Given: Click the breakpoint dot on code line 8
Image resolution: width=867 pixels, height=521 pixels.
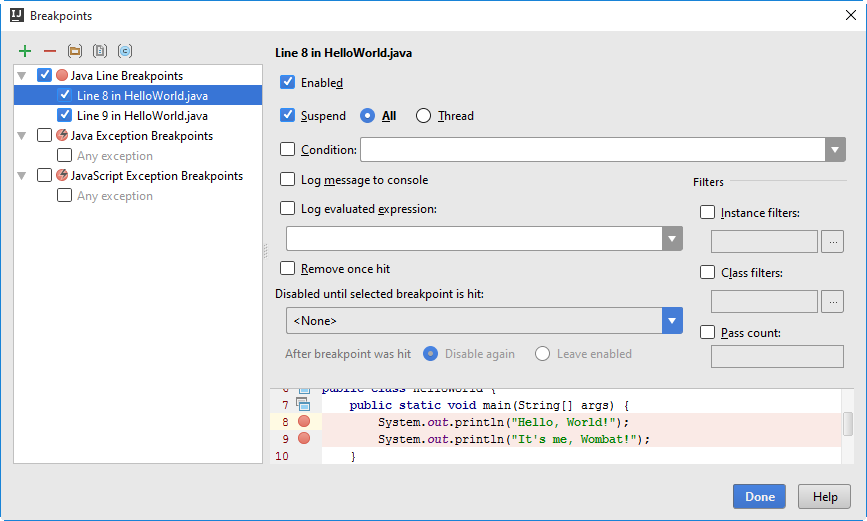Looking at the screenshot, I should point(304,421).
